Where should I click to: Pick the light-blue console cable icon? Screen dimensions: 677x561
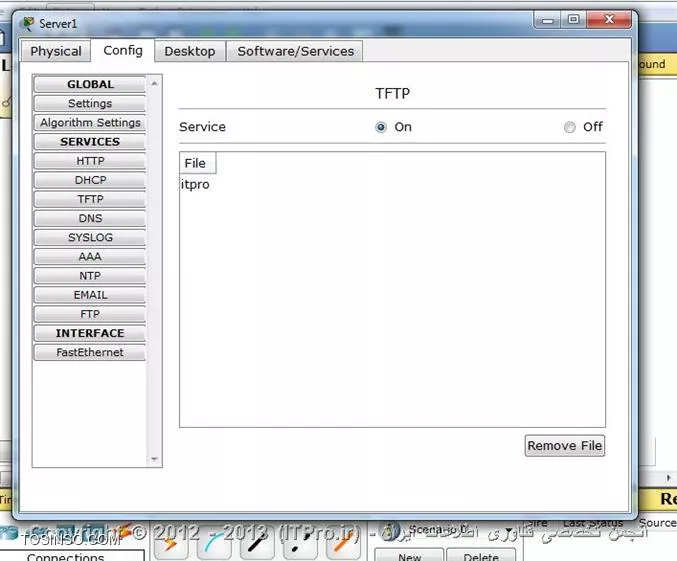[x=214, y=544]
